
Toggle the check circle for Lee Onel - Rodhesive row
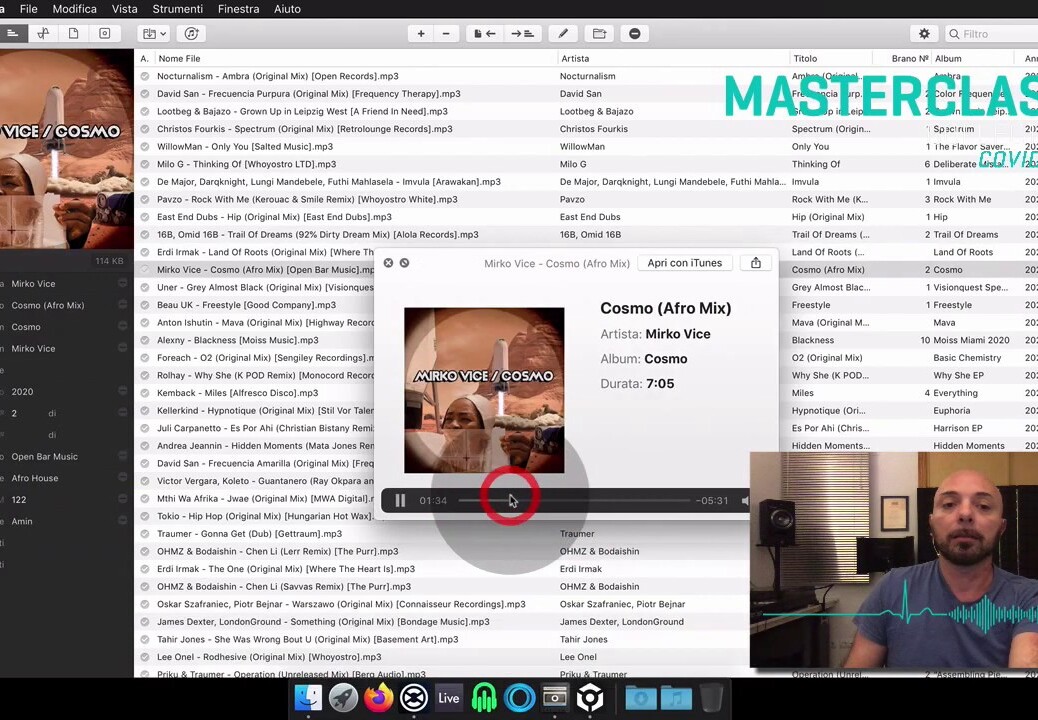coord(144,657)
